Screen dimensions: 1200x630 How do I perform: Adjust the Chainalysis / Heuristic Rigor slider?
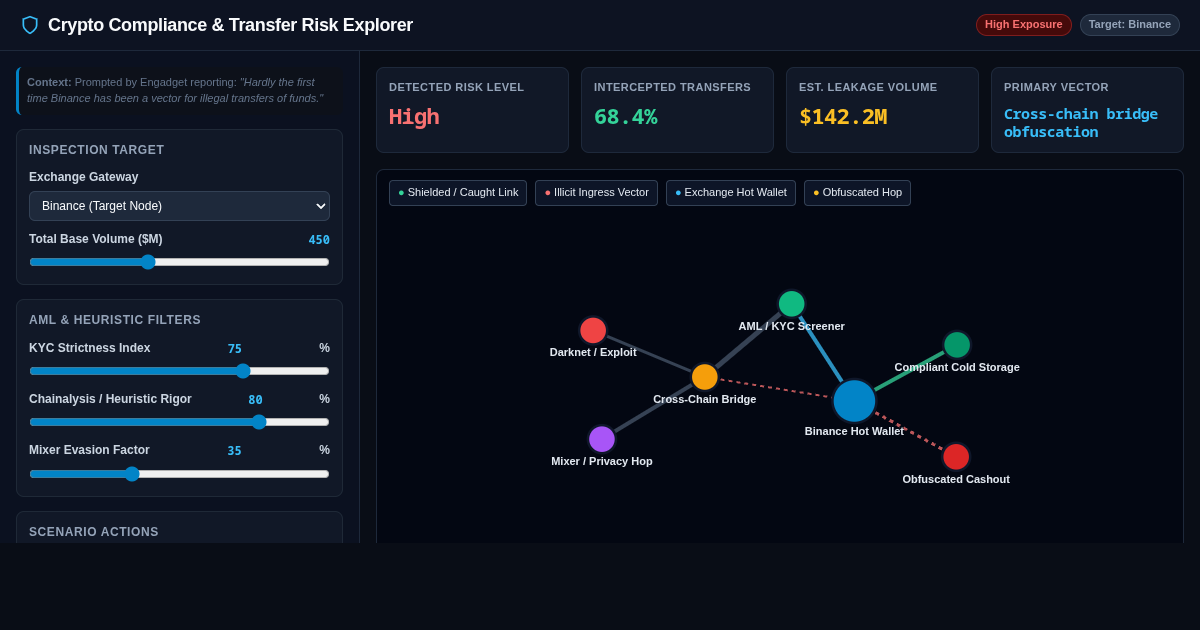(179, 422)
